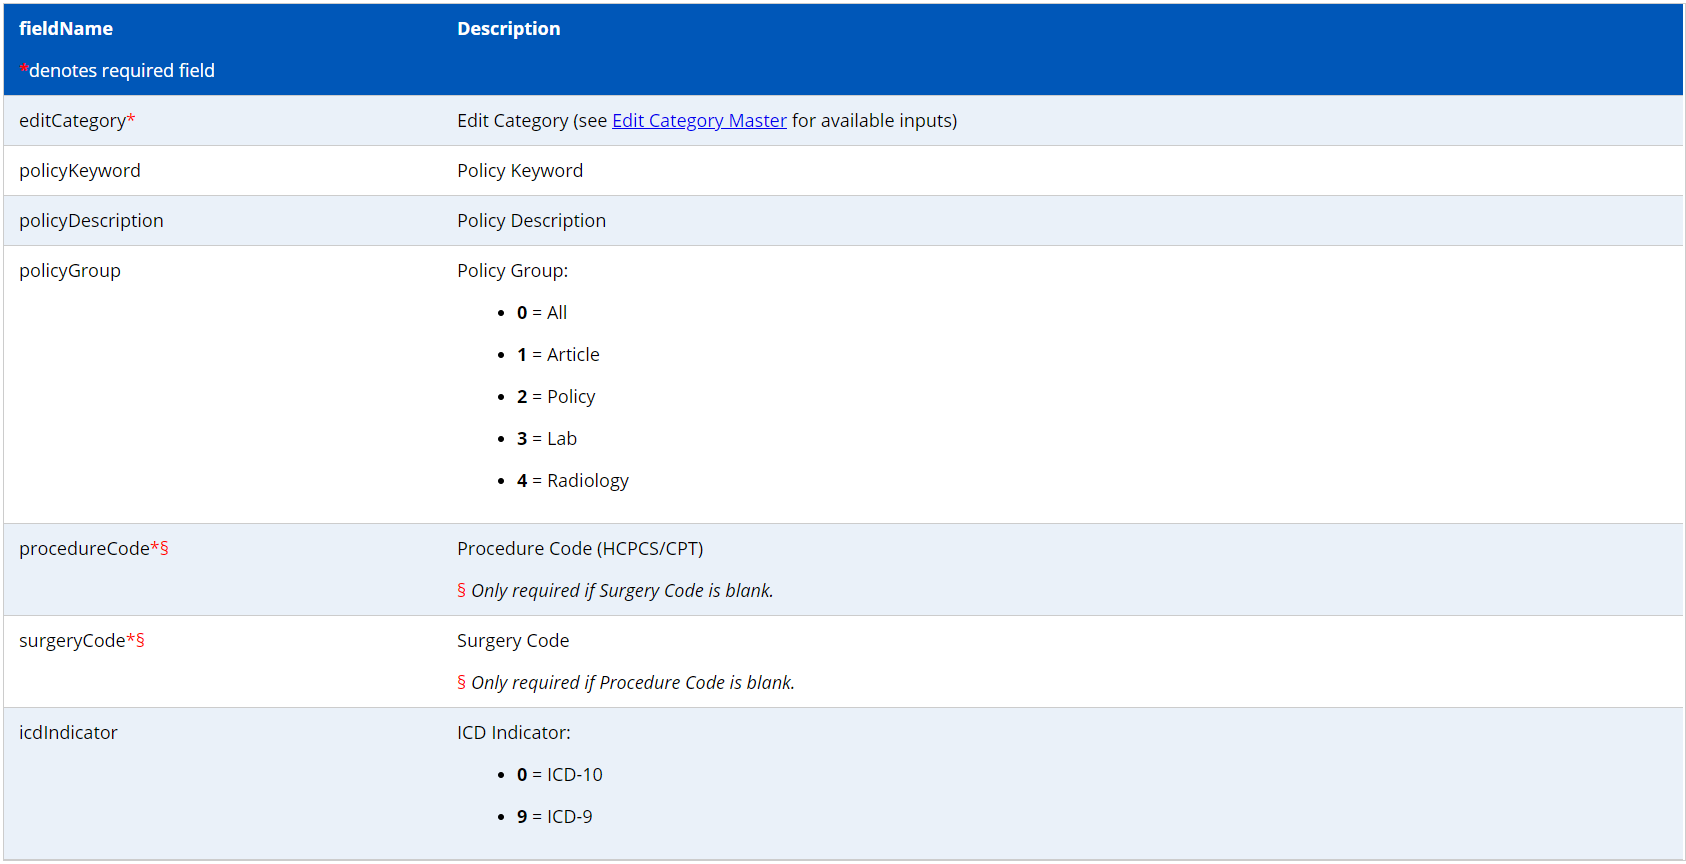
Task: Click the 'Only required if Surgery Code is blank' note
Action: [621, 591]
